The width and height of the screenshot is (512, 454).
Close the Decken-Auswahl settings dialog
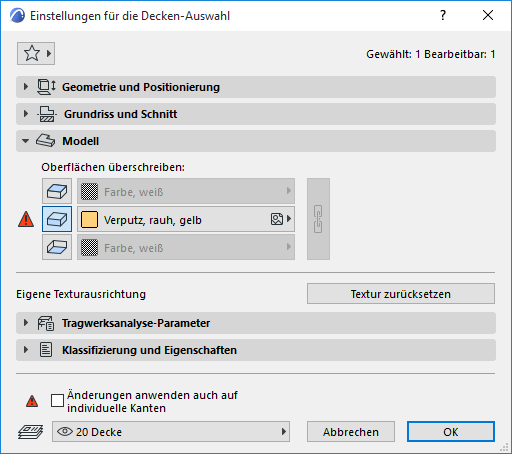pos(488,15)
